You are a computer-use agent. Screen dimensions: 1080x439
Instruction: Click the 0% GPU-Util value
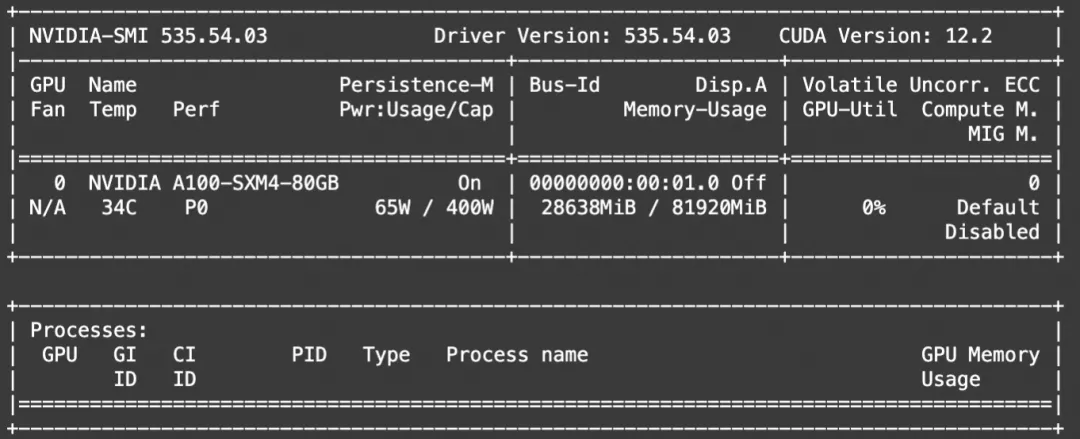tap(874, 207)
